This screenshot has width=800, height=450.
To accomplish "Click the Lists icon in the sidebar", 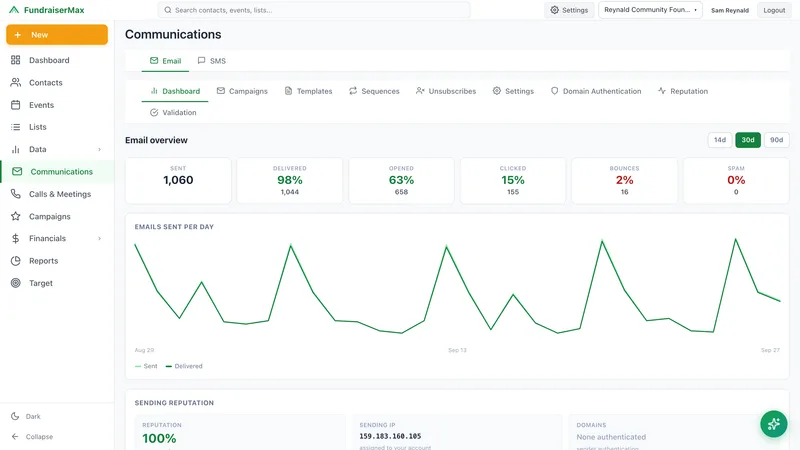I will pyautogui.click(x=16, y=127).
